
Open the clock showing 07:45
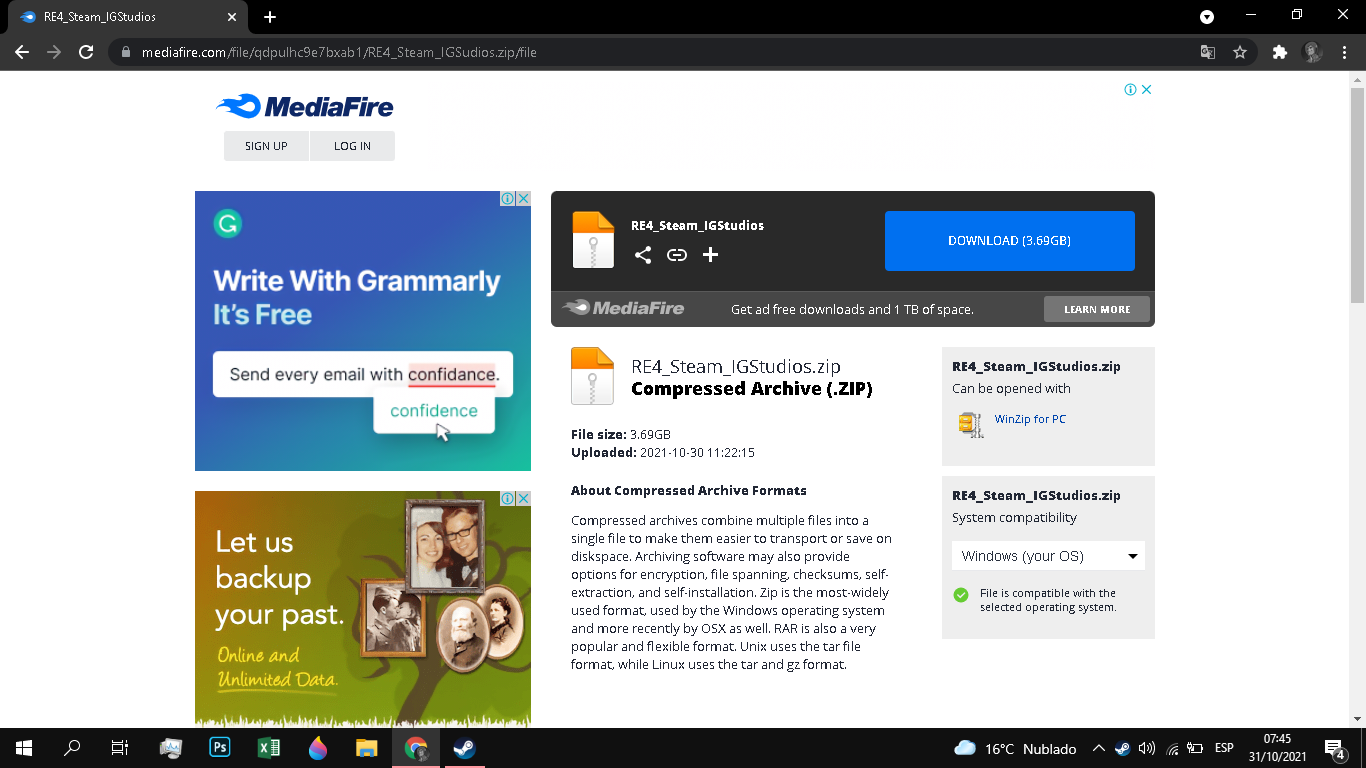coord(1277,748)
